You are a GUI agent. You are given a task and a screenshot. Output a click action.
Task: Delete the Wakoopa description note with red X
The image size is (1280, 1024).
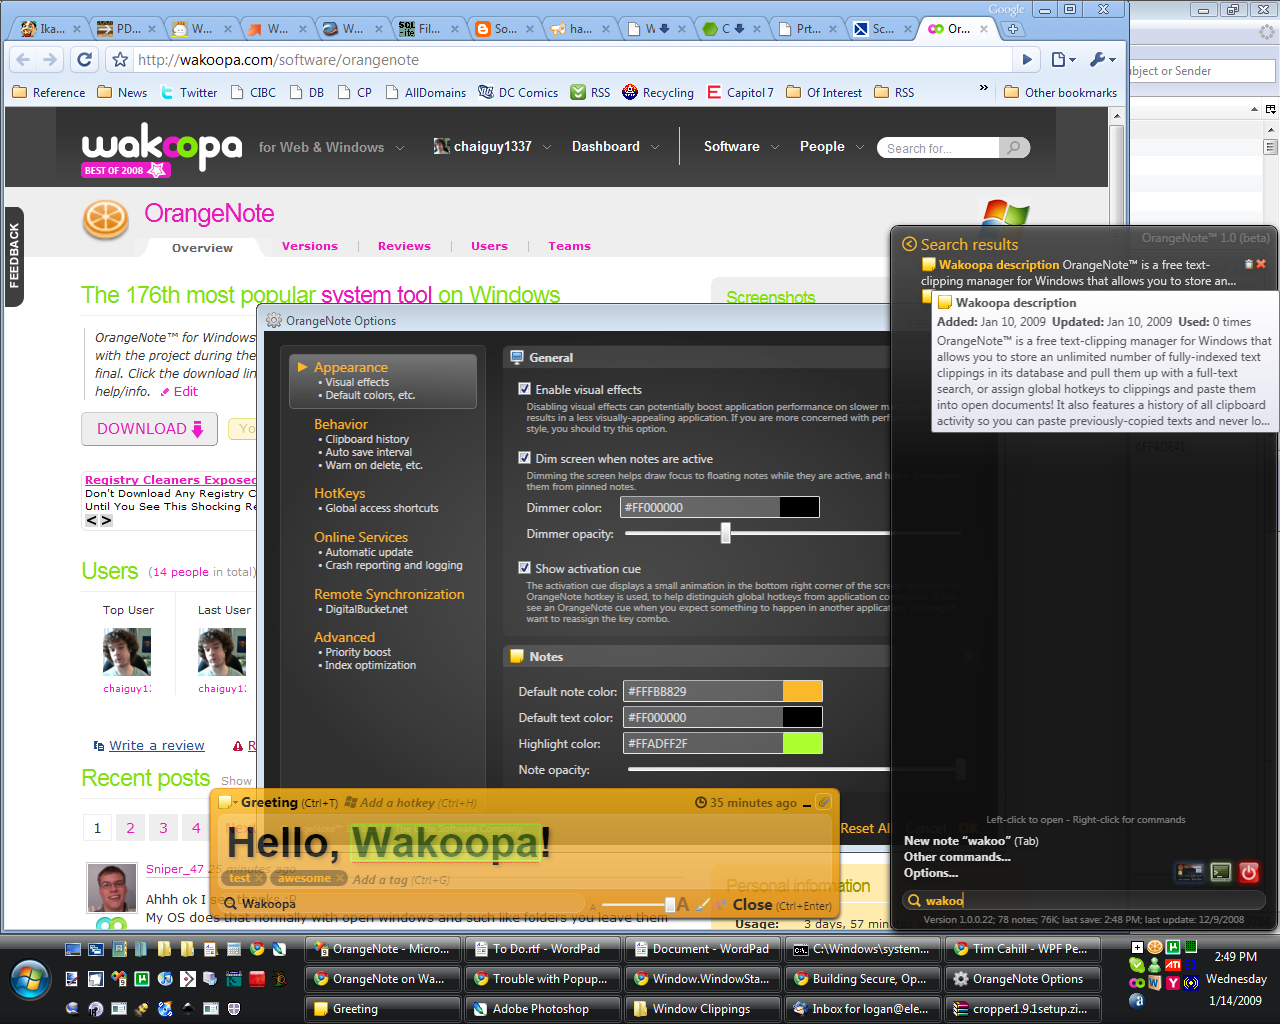click(1261, 264)
